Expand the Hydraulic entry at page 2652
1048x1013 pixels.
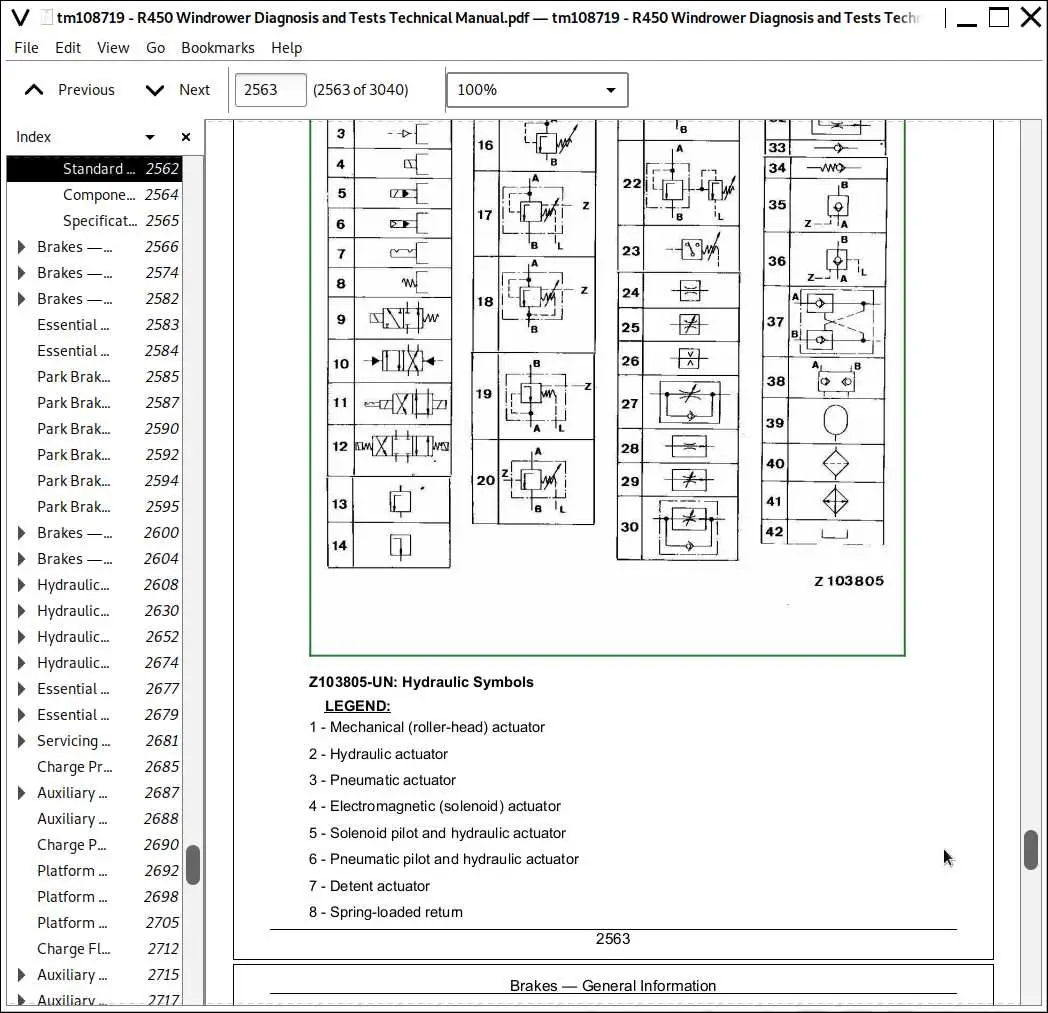click(21, 637)
